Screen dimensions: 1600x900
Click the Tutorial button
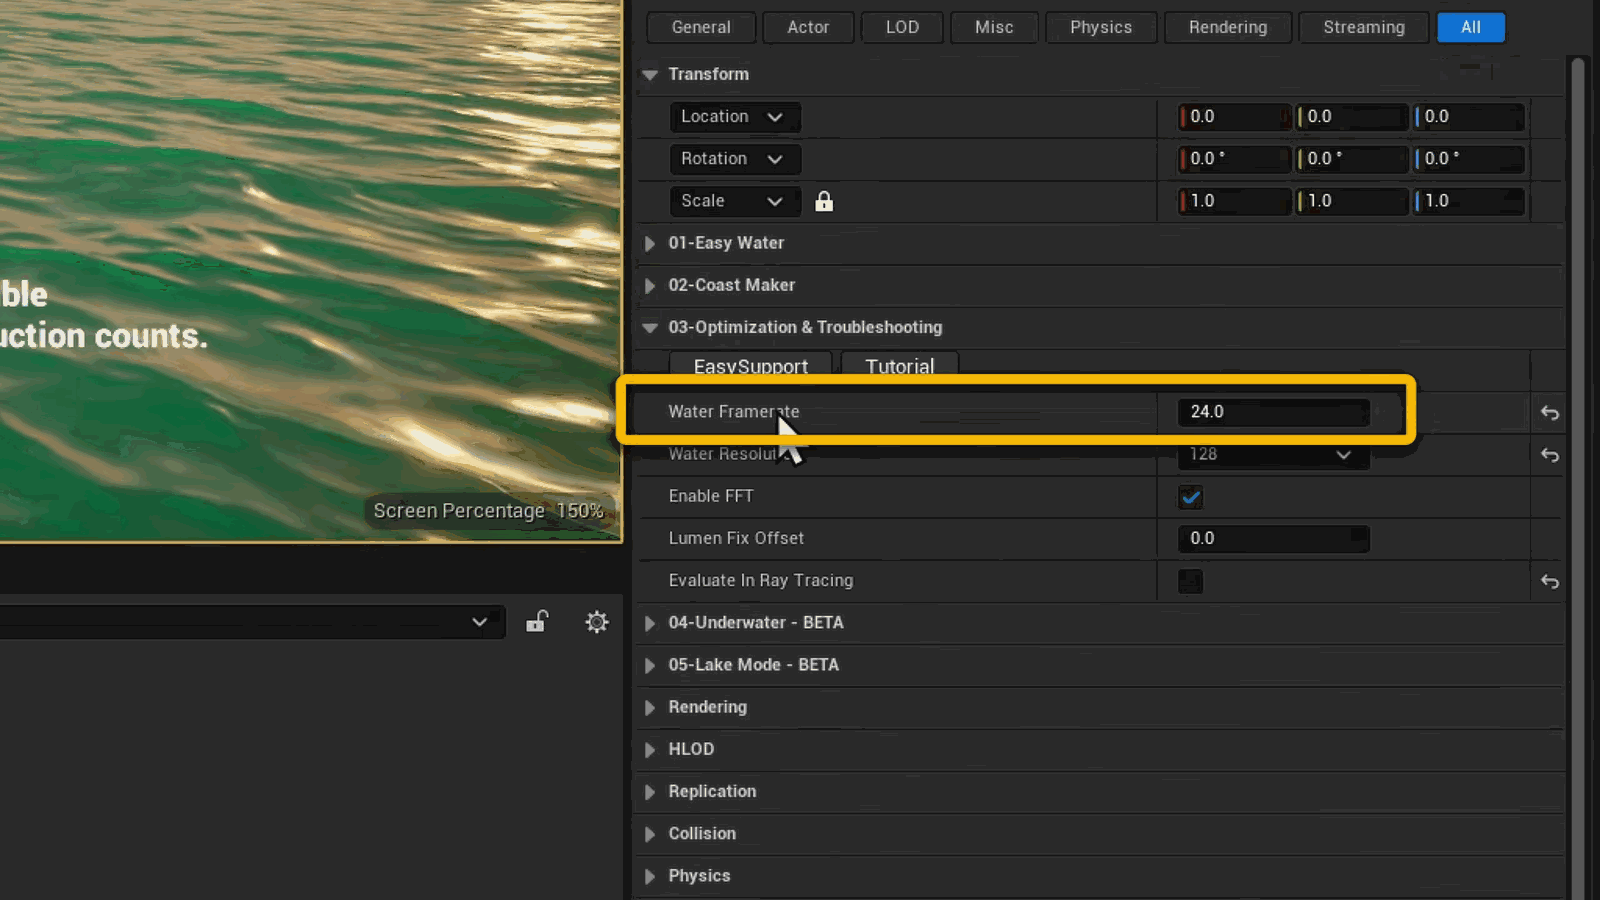click(900, 364)
